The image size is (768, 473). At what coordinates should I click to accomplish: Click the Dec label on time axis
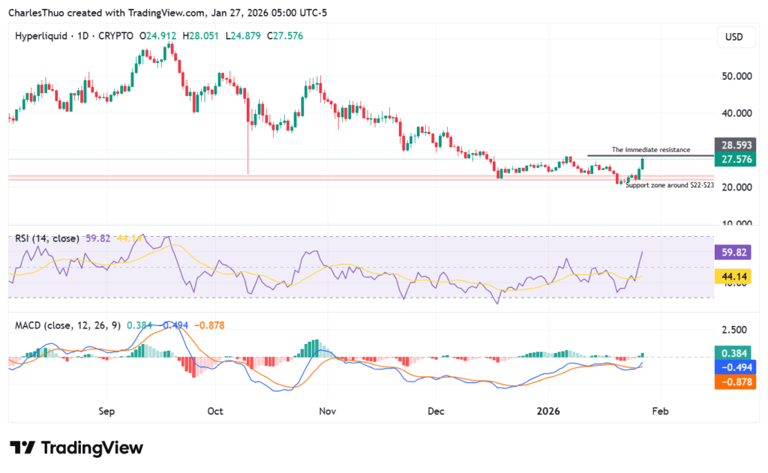(436, 411)
